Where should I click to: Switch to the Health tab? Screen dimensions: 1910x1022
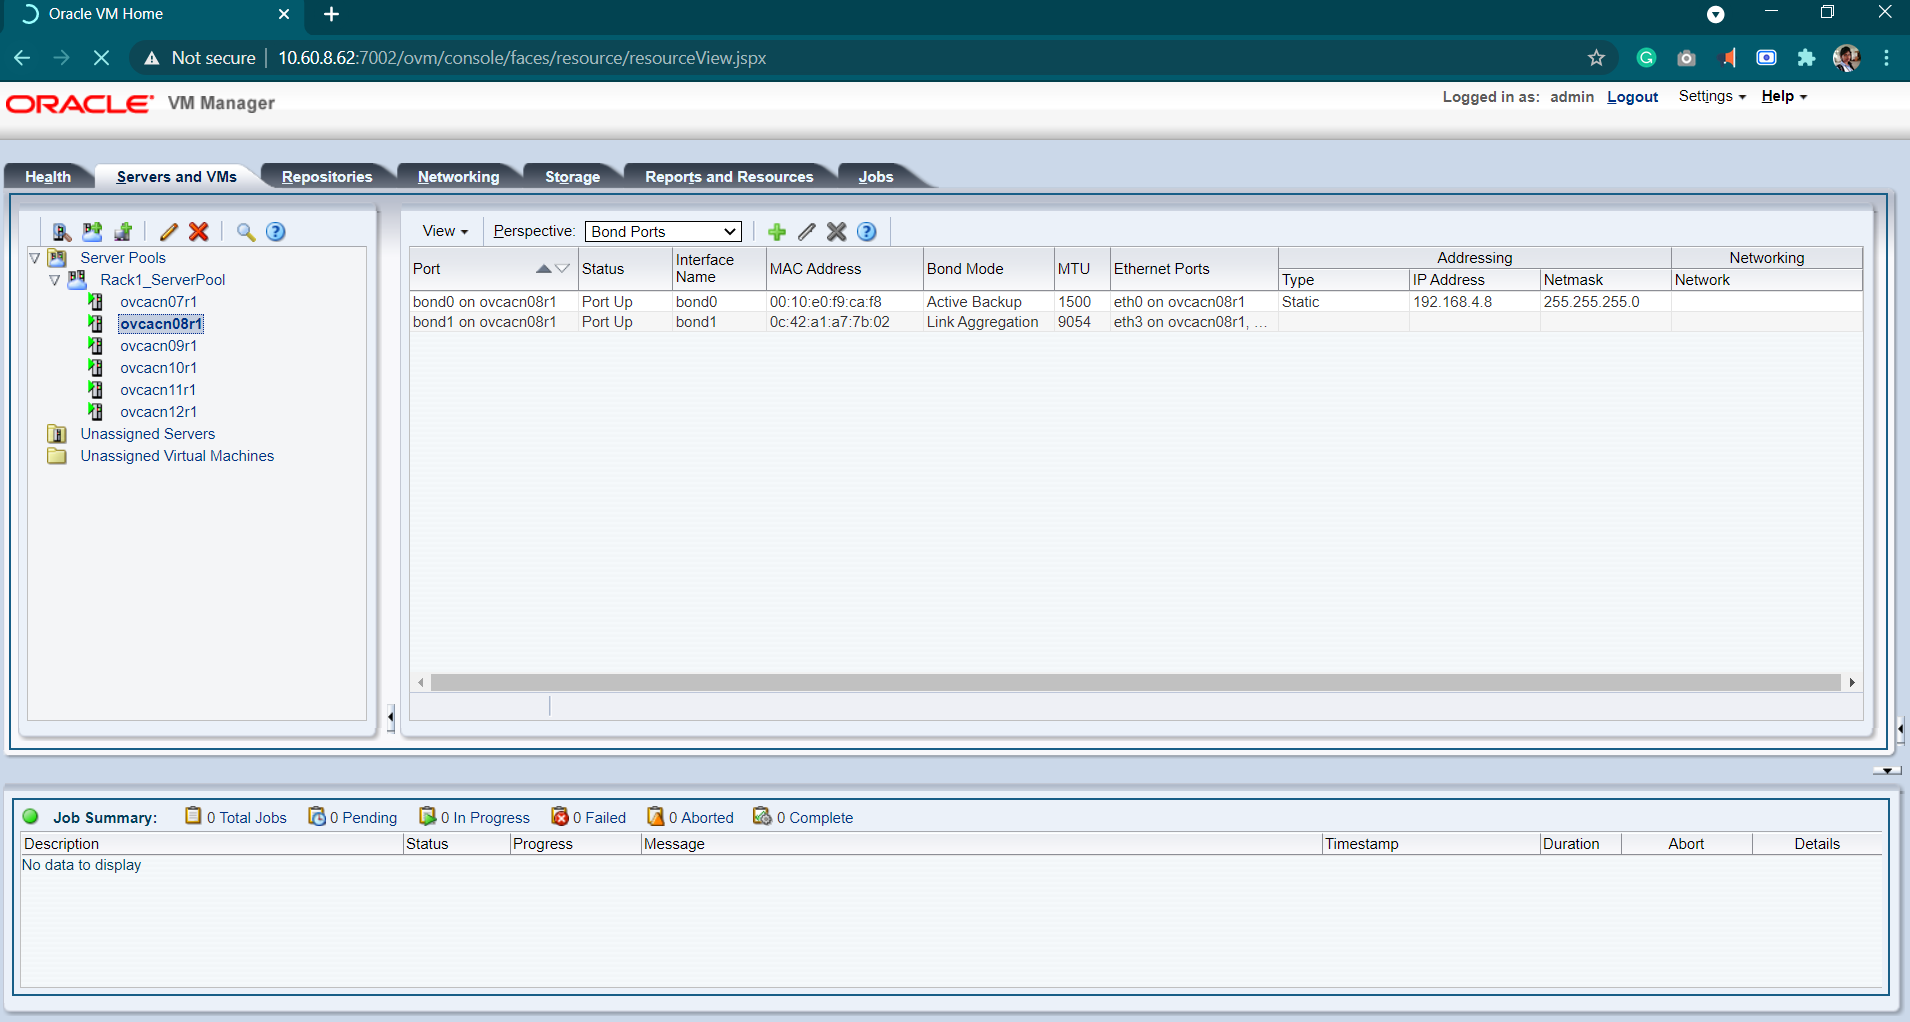coord(48,177)
